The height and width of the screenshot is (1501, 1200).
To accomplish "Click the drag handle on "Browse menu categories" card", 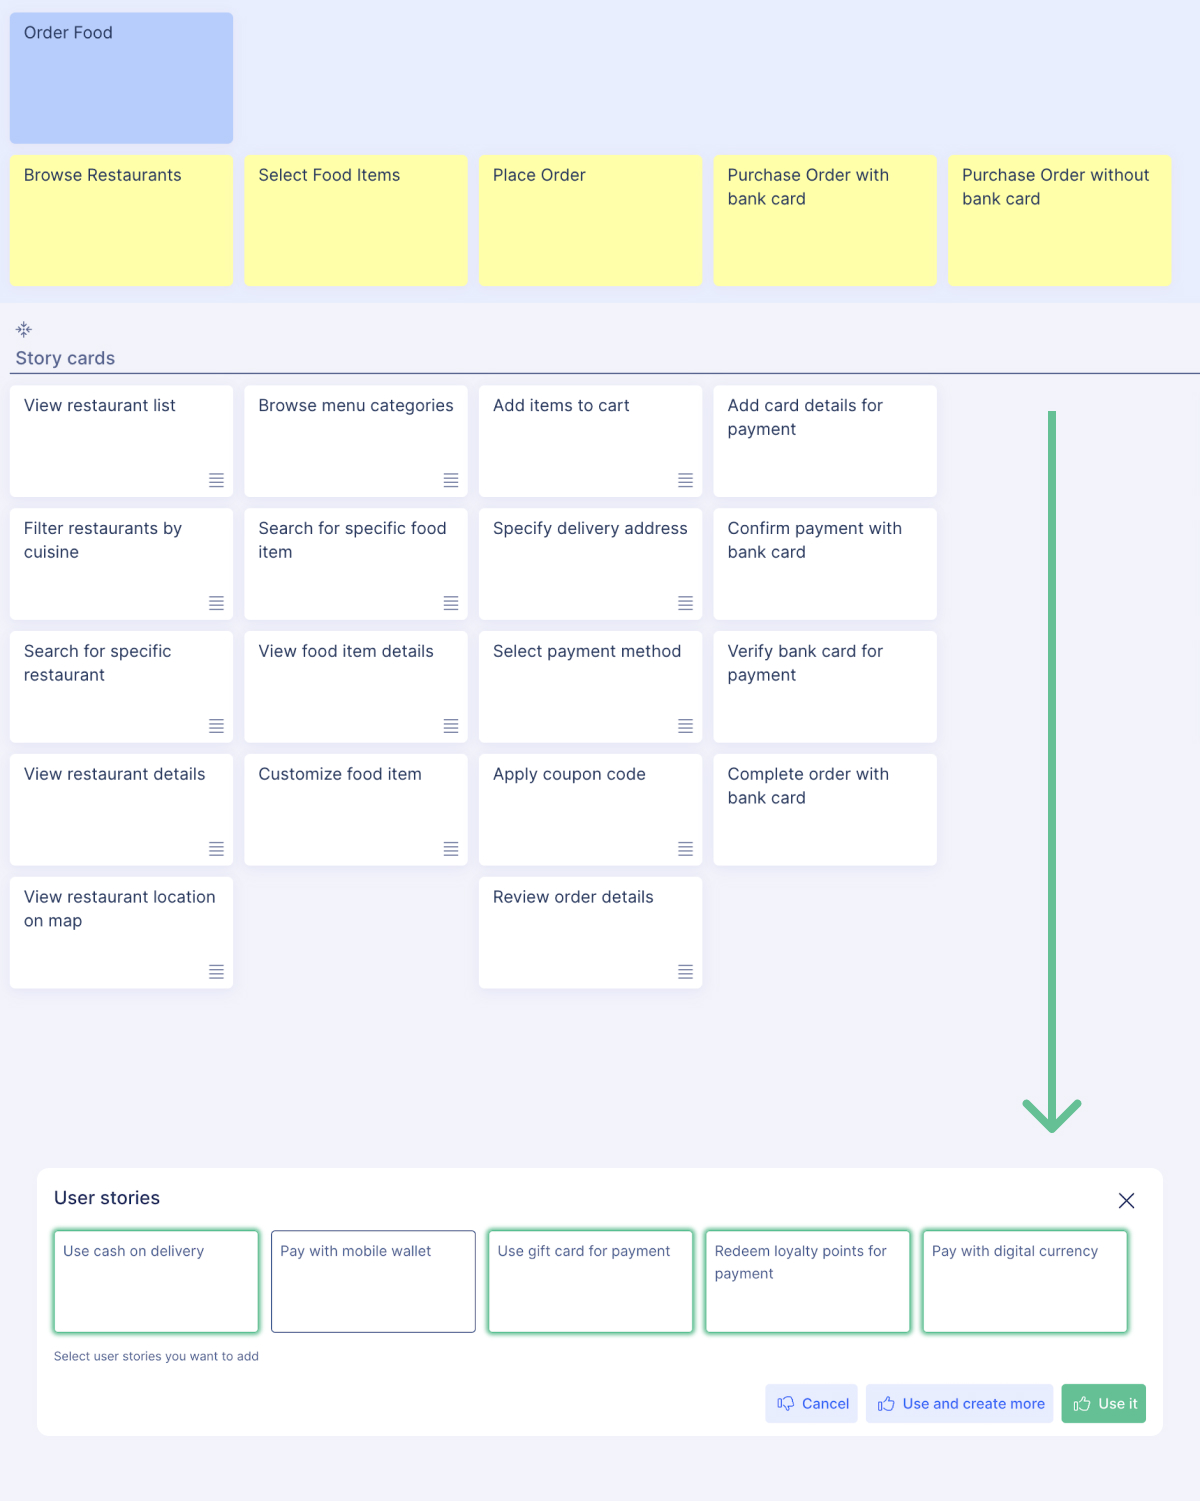I will coord(451,480).
